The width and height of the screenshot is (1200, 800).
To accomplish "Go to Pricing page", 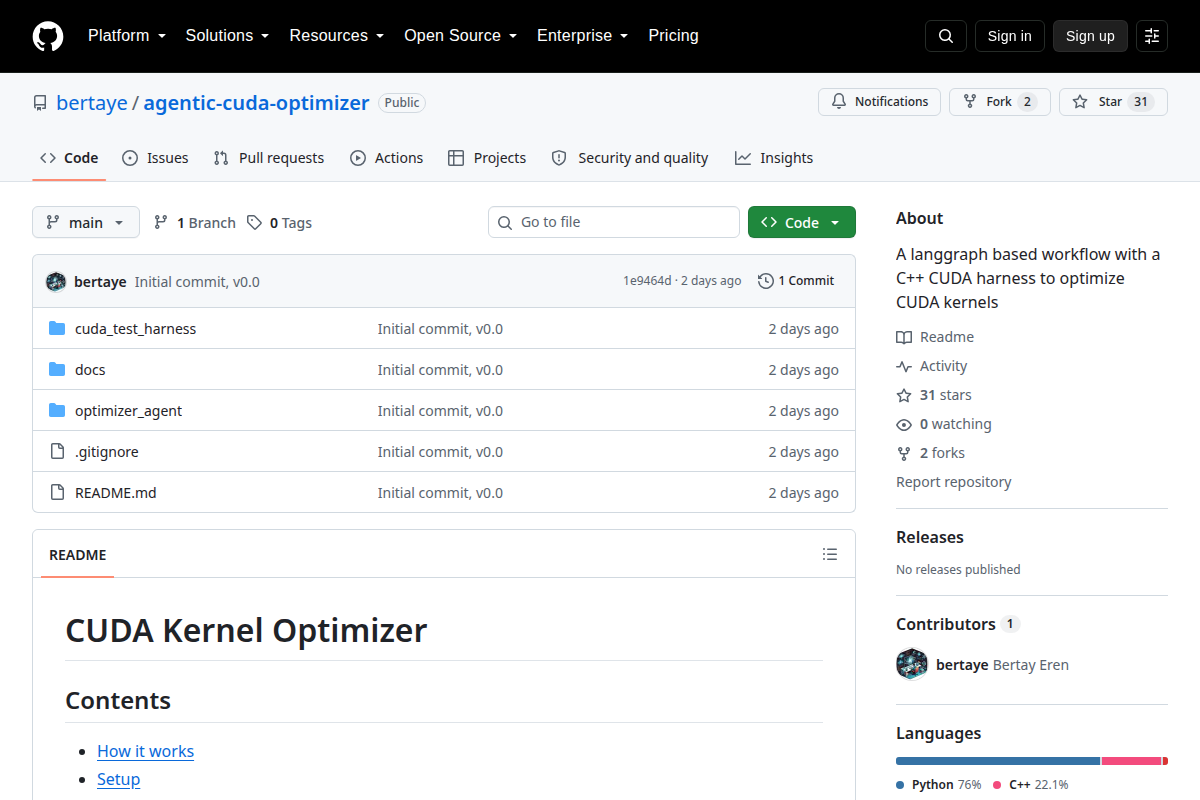I will click(673, 36).
